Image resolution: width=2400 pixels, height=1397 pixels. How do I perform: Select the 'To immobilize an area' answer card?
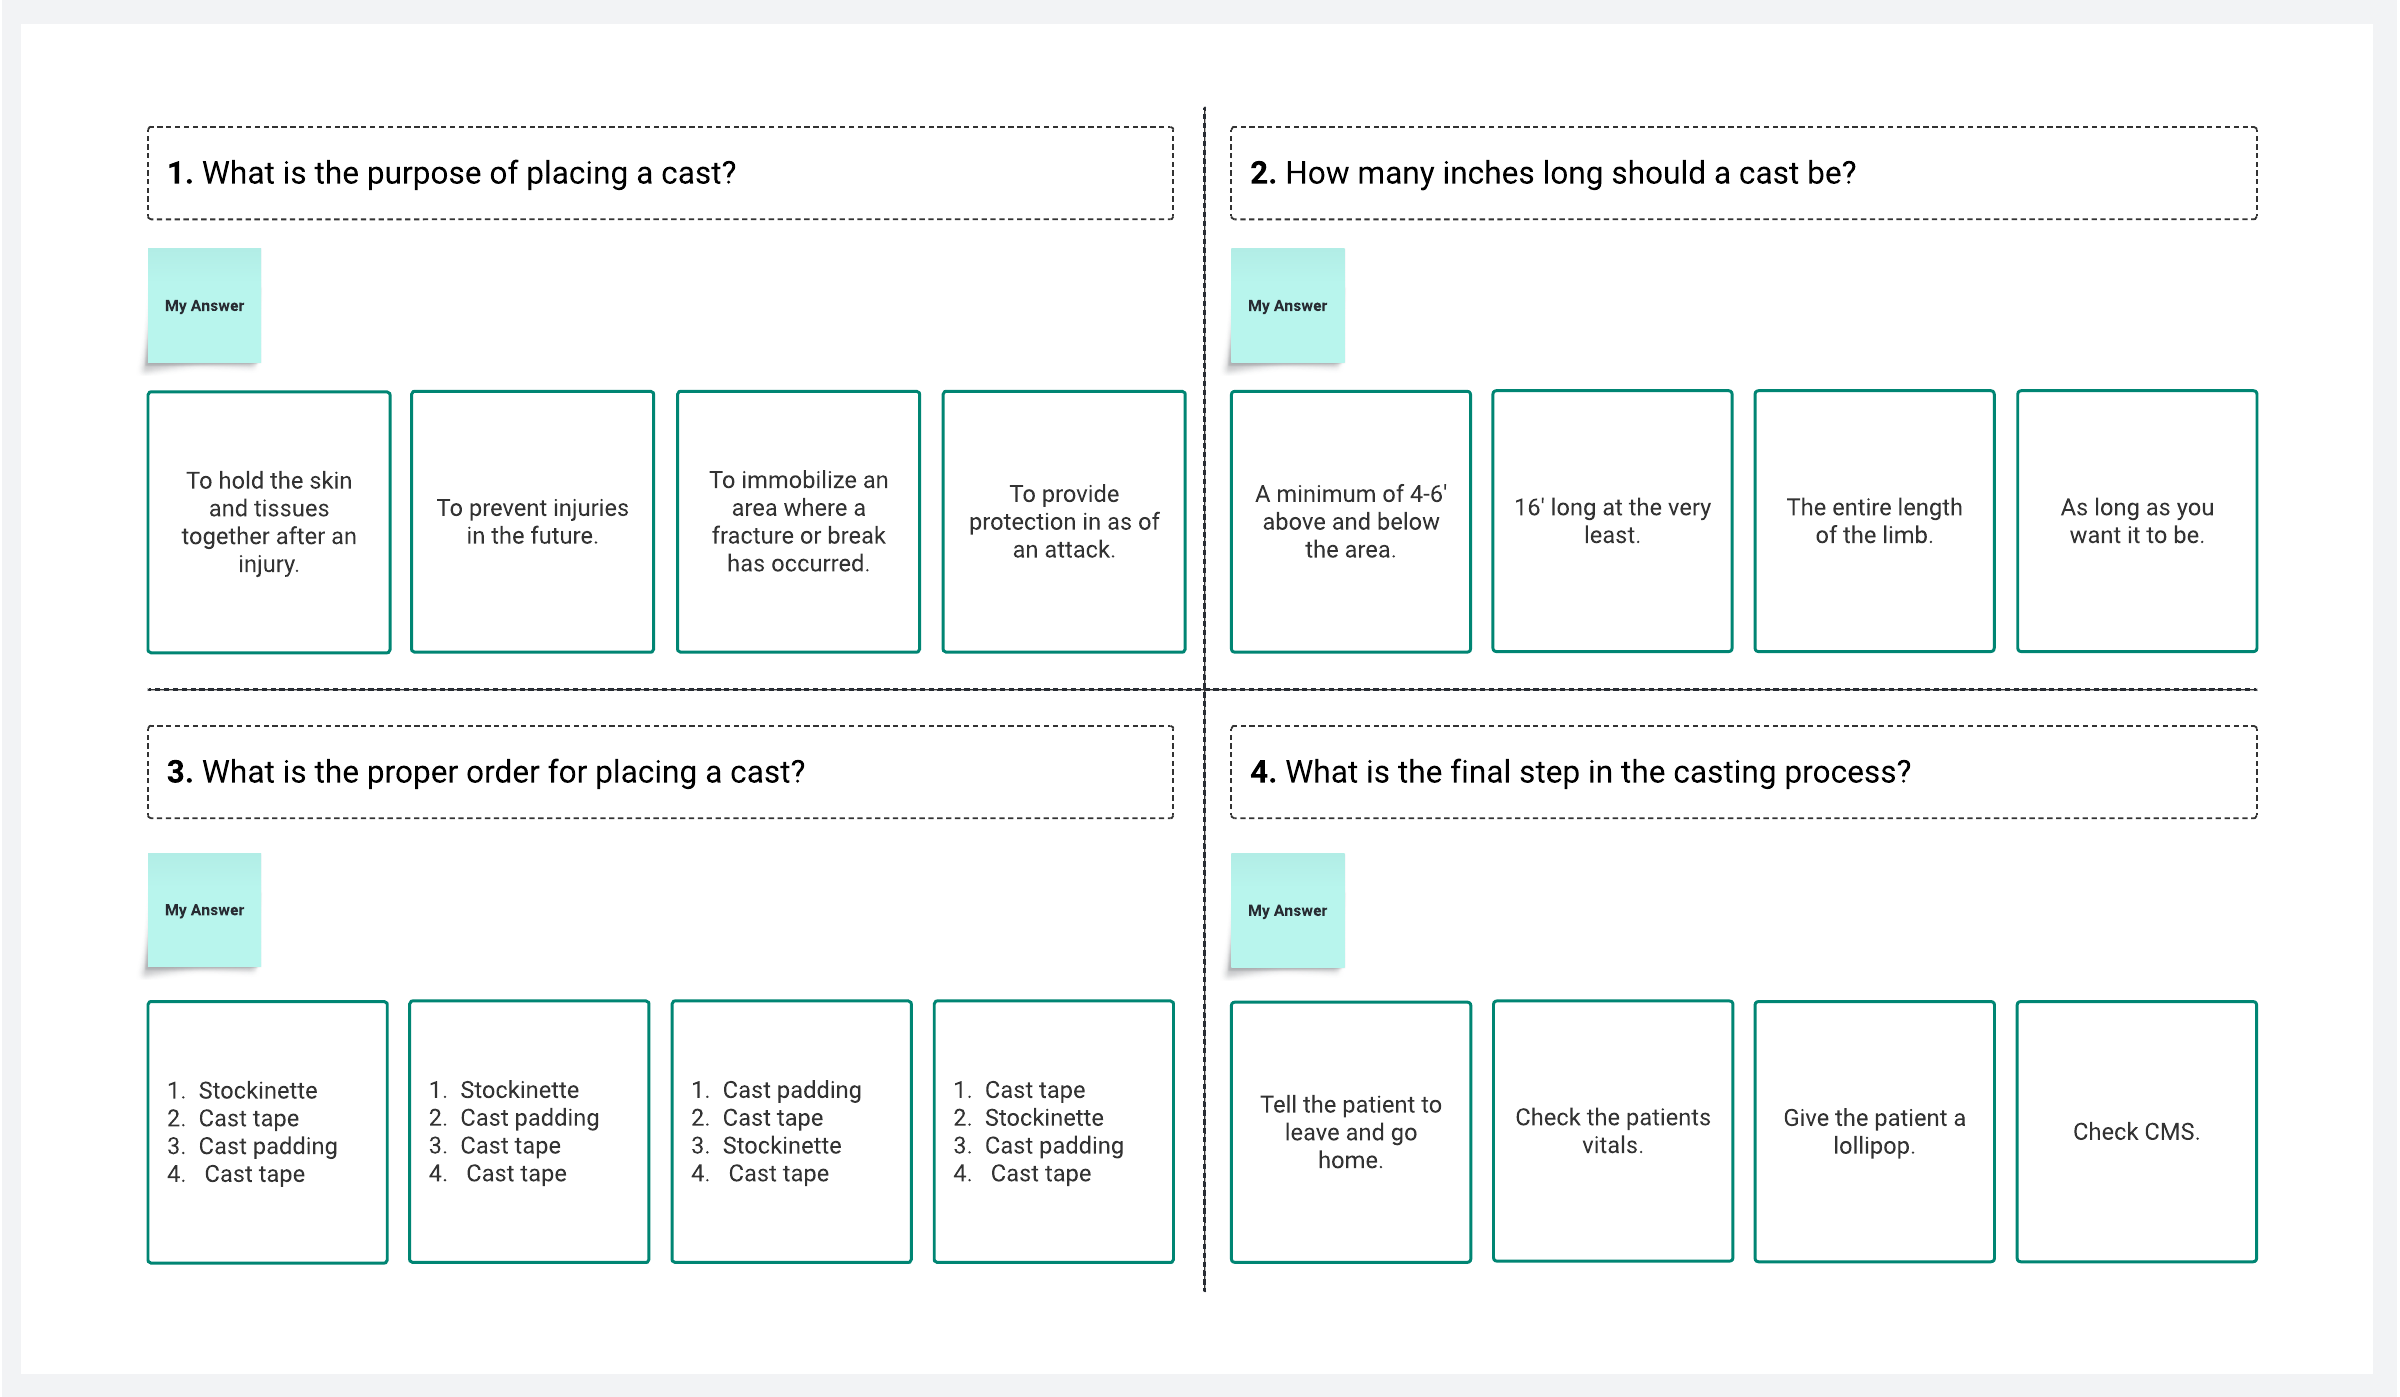(x=798, y=522)
